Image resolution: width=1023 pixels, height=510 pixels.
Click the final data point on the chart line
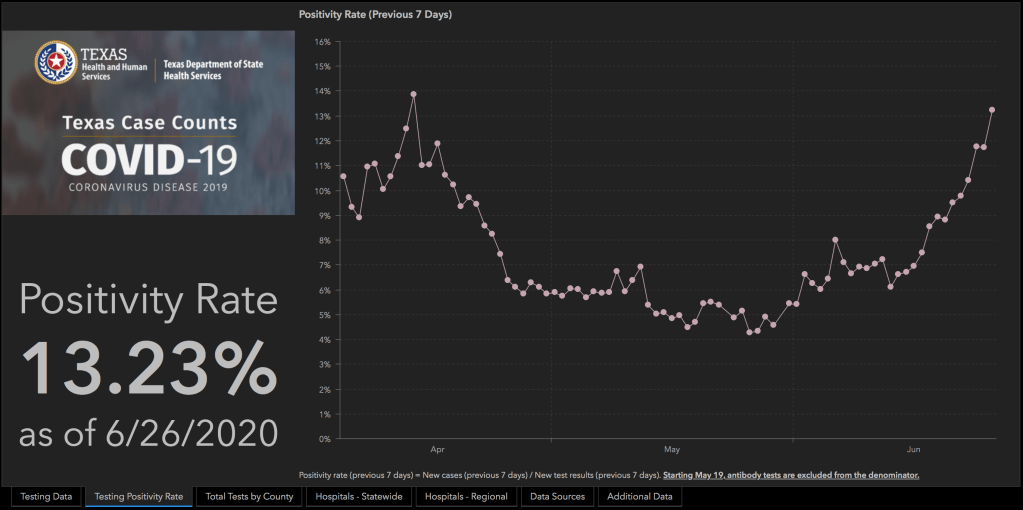pos(992,110)
